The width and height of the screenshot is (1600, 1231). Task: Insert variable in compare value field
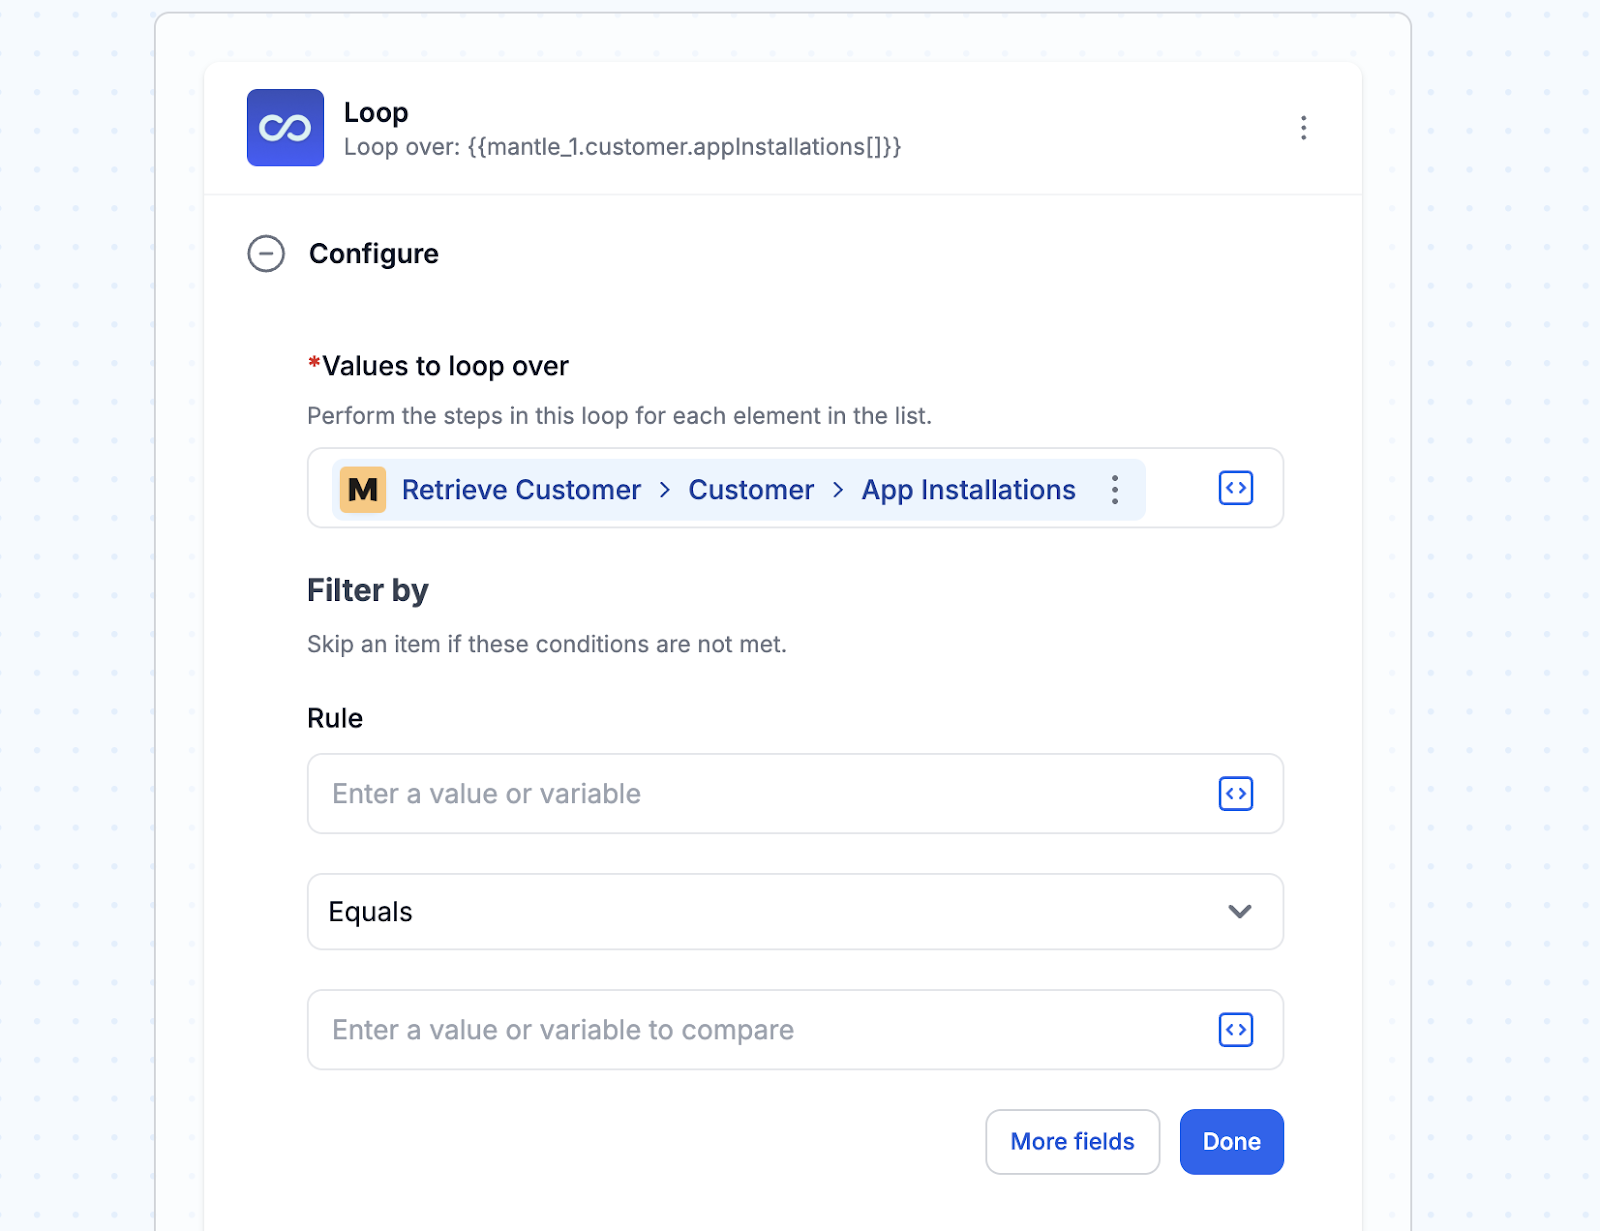click(x=1236, y=1030)
